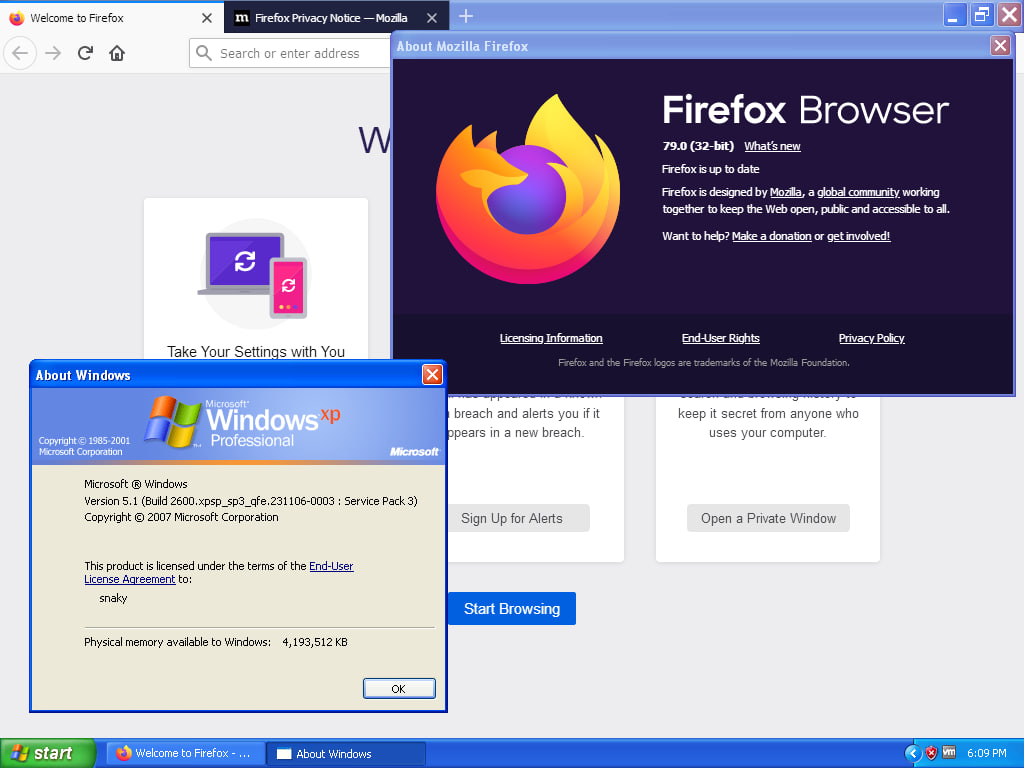Screen dimensions: 1024x768
Task: Reload the current Firefox page
Action: [x=85, y=53]
